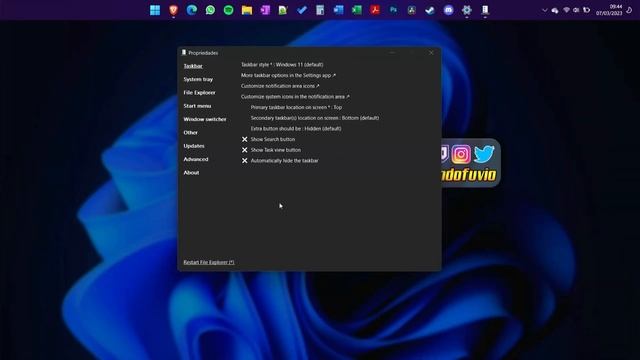The width and height of the screenshot is (640, 360).
Task: Switch to the System tray section
Action: 198,79
